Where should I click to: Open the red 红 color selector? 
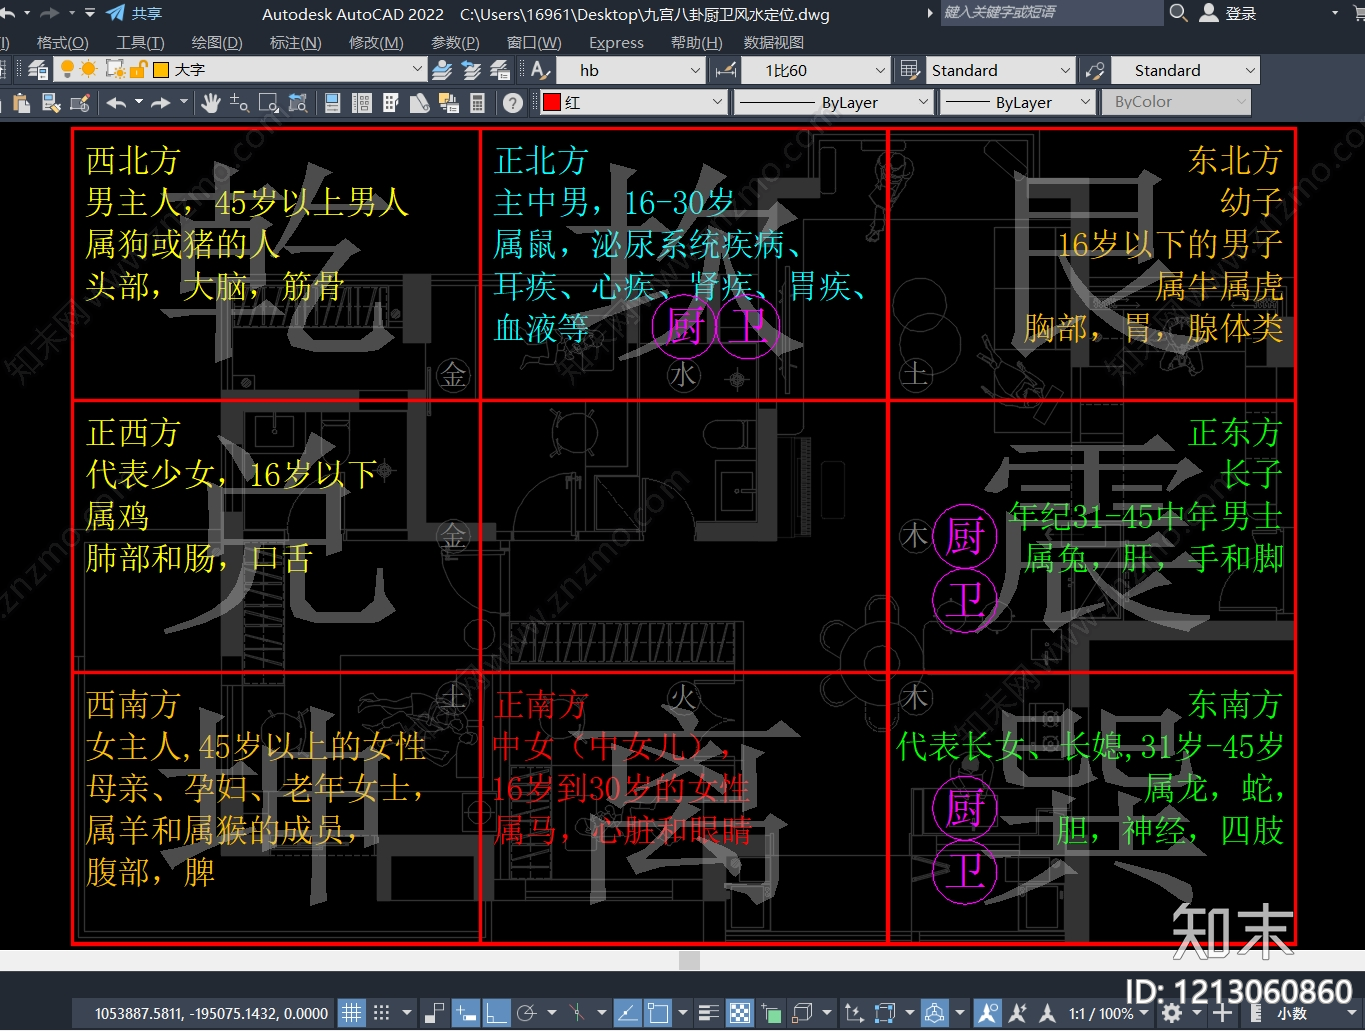630,102
